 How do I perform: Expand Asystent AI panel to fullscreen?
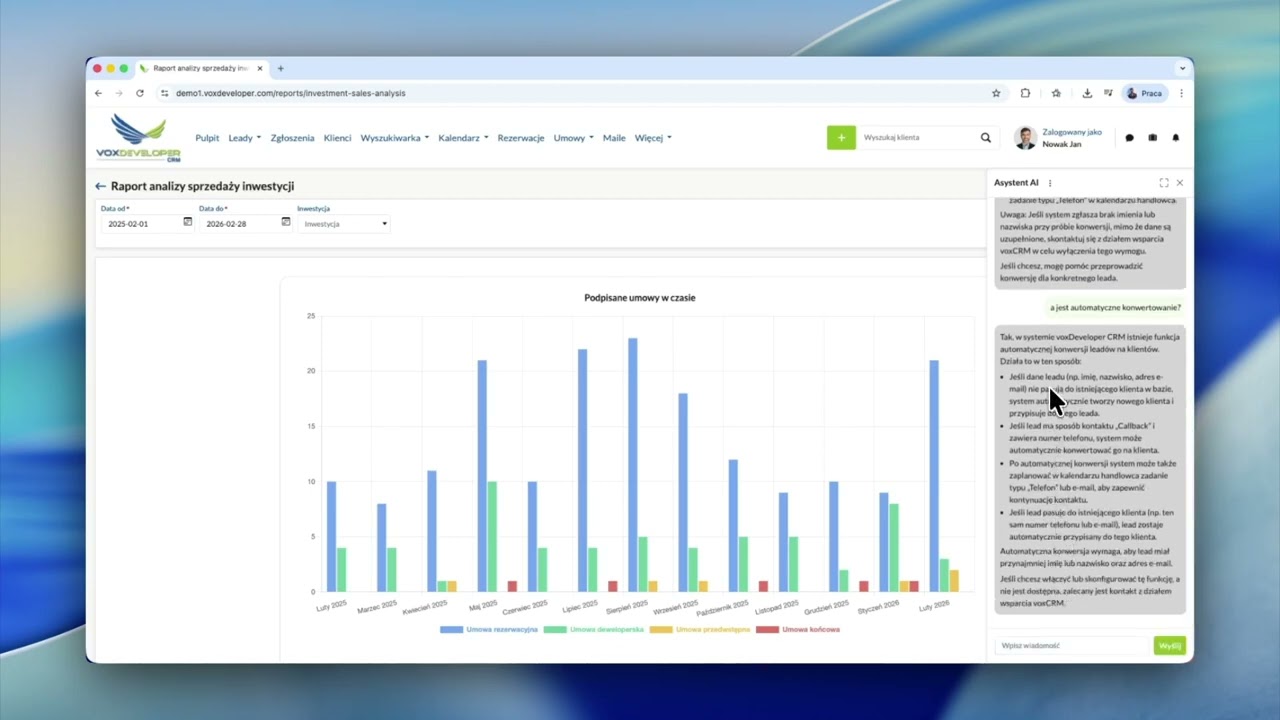[1164, 183]
